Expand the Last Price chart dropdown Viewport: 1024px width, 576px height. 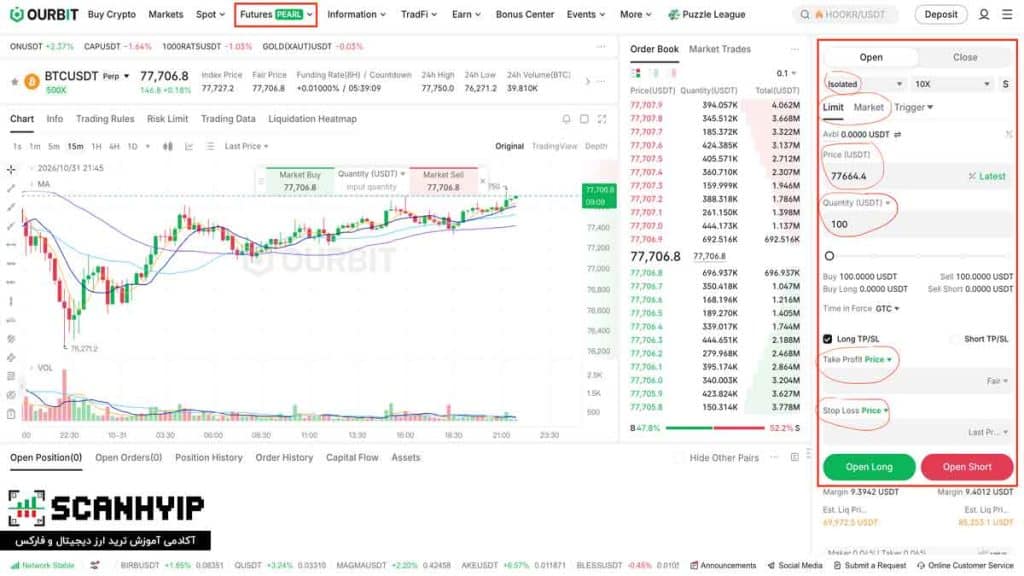(246, 146)
